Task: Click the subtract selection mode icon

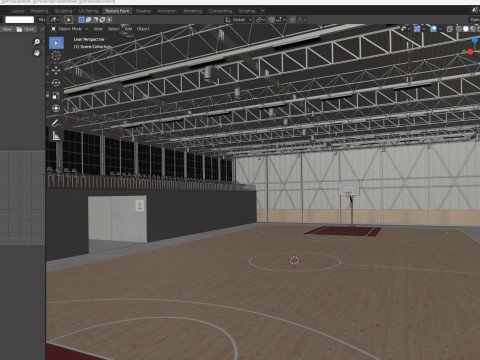Action: coord(95,20)
